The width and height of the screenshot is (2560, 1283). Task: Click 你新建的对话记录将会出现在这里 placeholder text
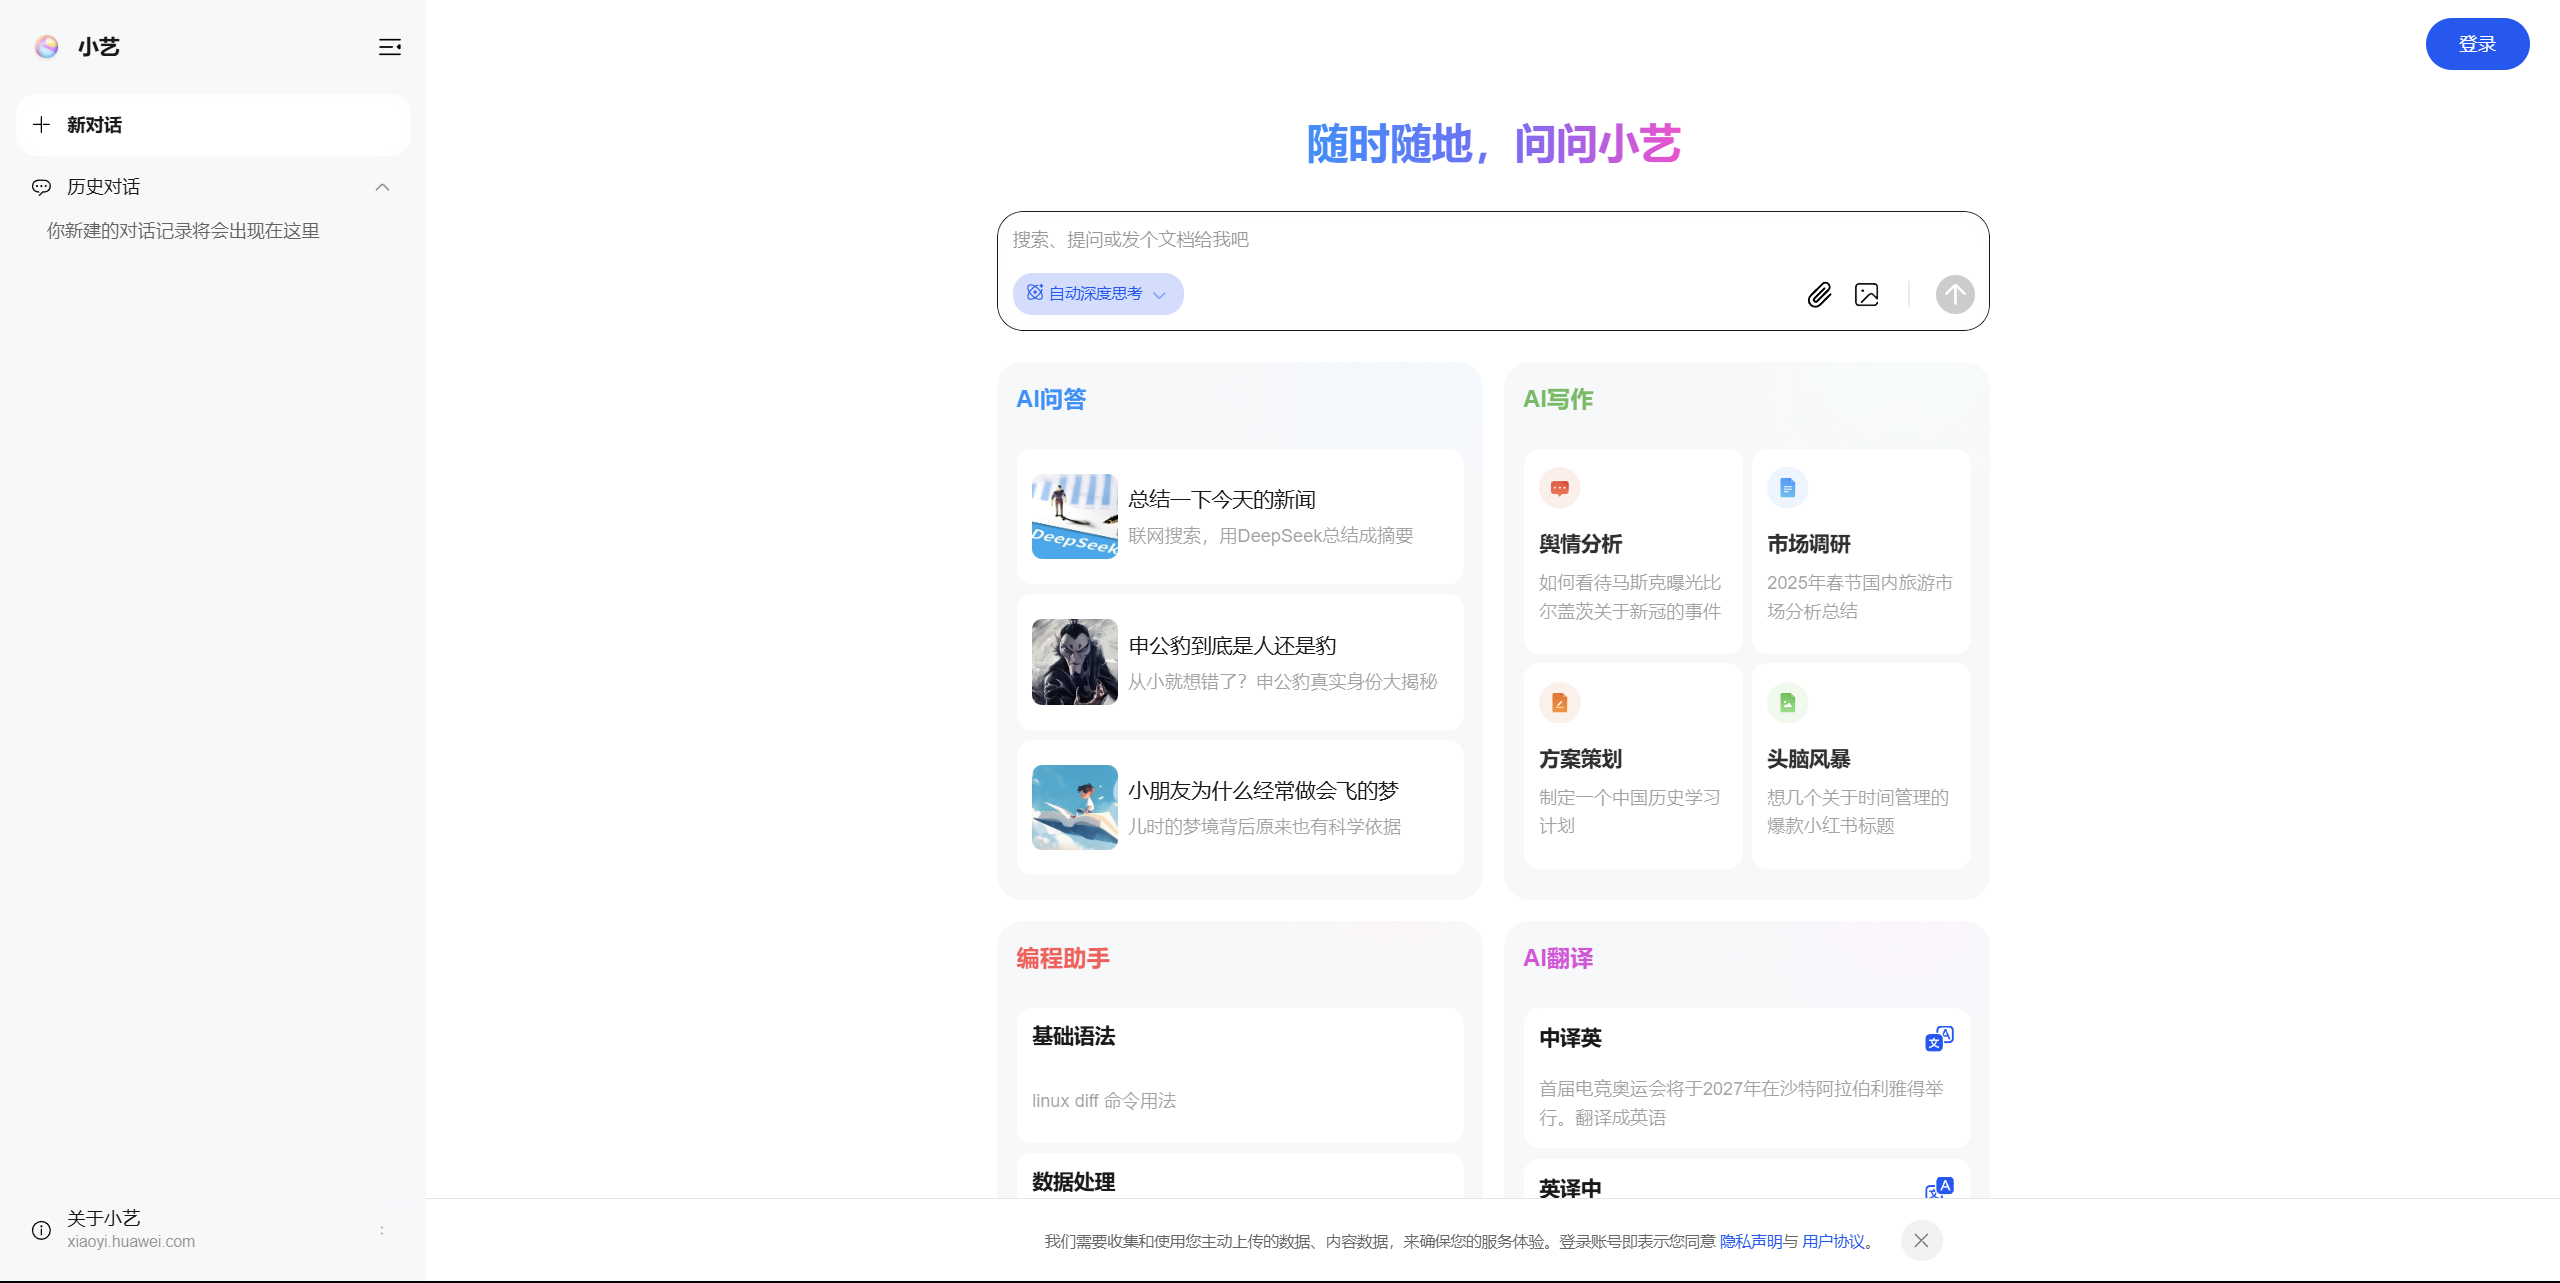(183, 231)
